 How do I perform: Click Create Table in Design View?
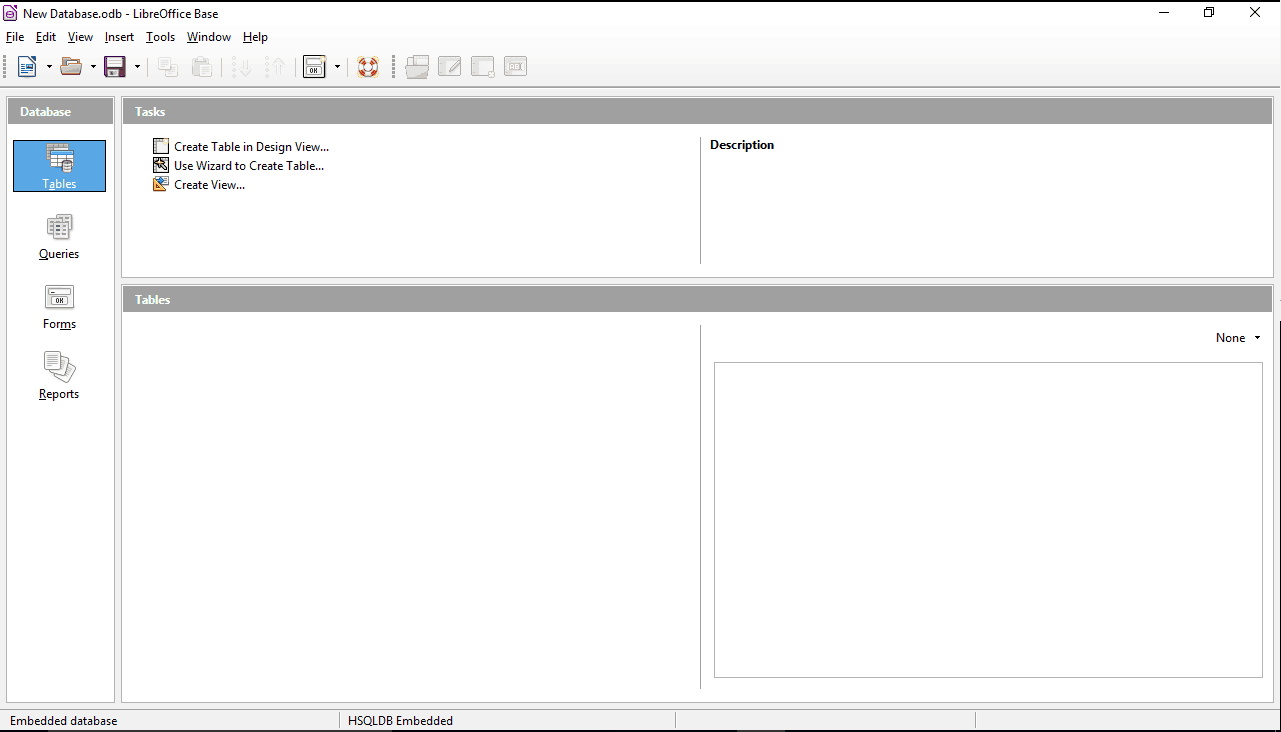pos(251,147)
